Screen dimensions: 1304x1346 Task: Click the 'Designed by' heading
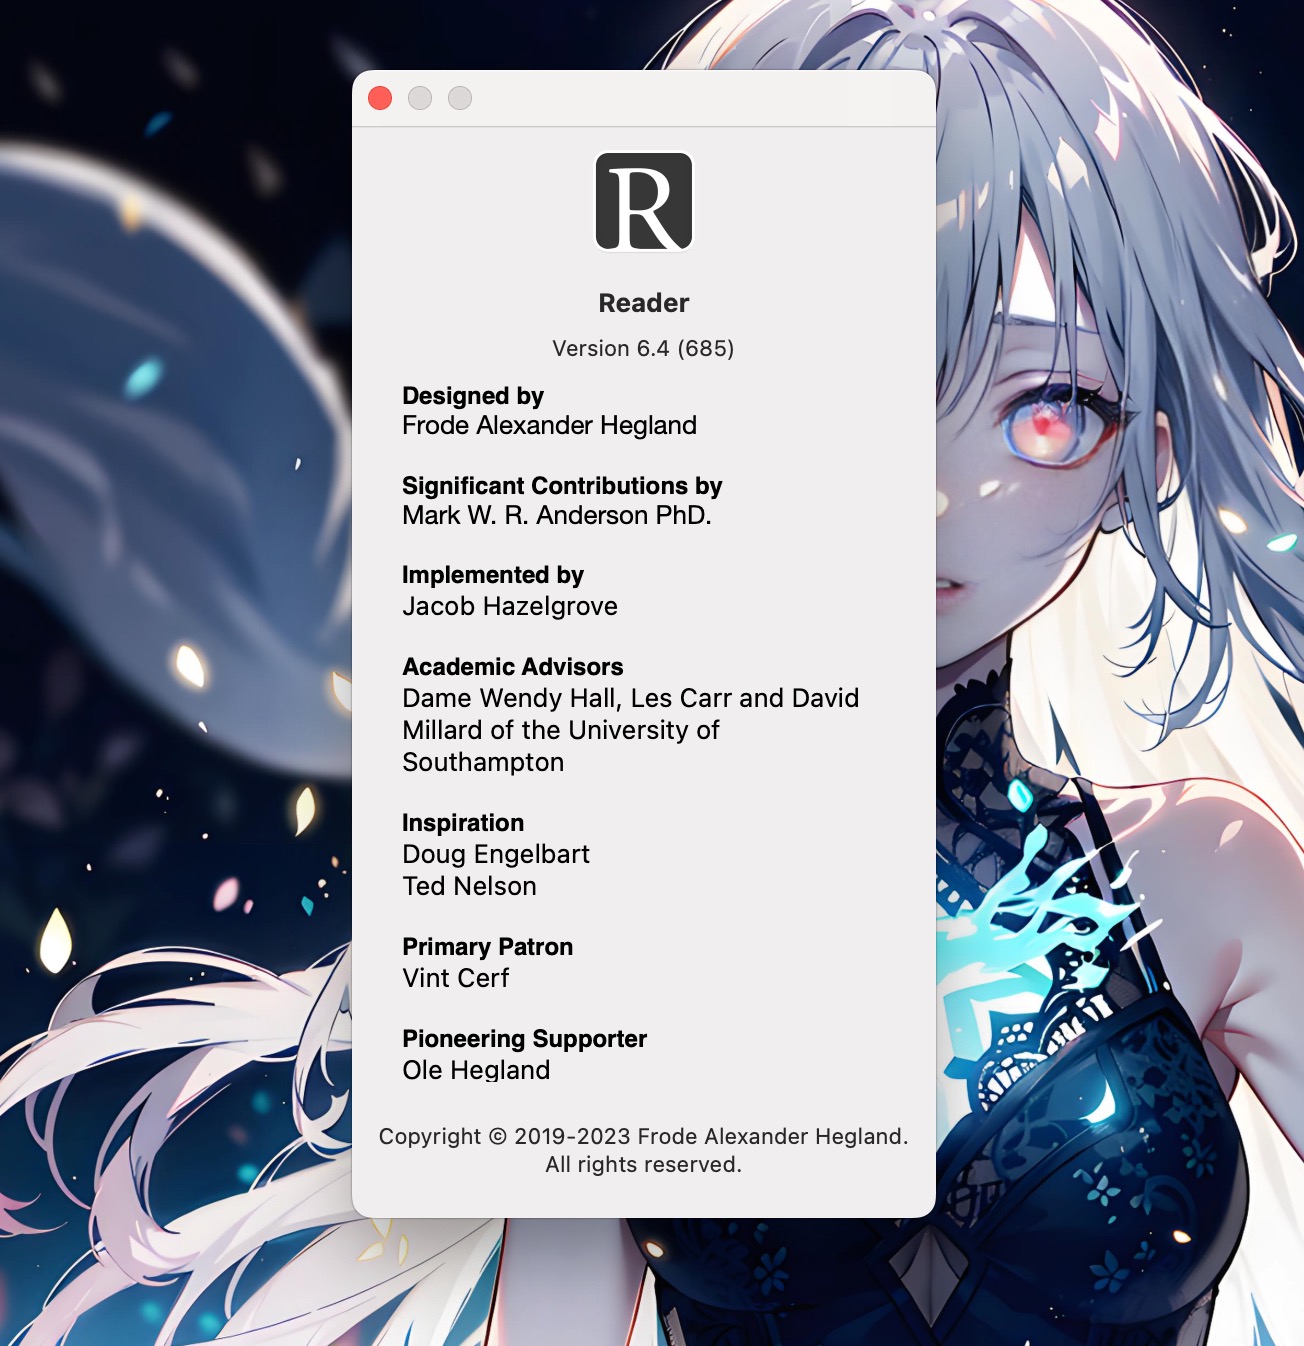point(473,396)
